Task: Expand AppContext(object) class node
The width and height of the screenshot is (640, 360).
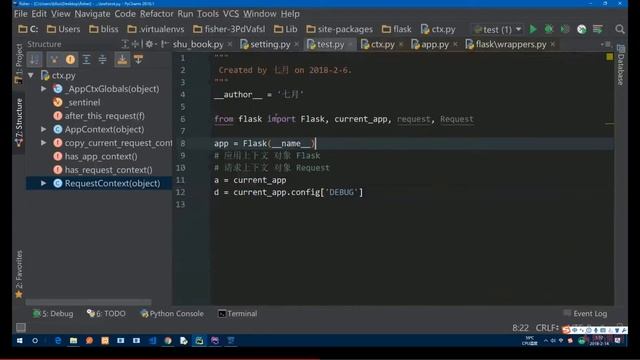Action: coord(44,129)
